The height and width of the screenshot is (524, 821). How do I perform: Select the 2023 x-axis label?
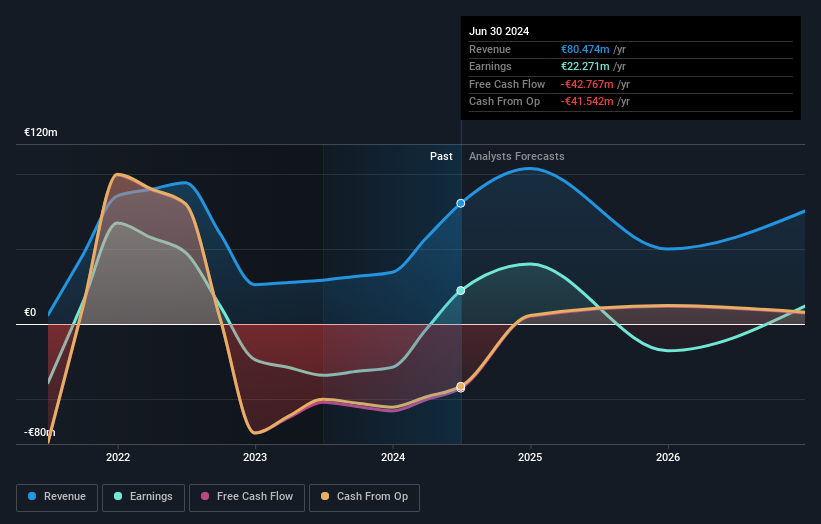255,457
